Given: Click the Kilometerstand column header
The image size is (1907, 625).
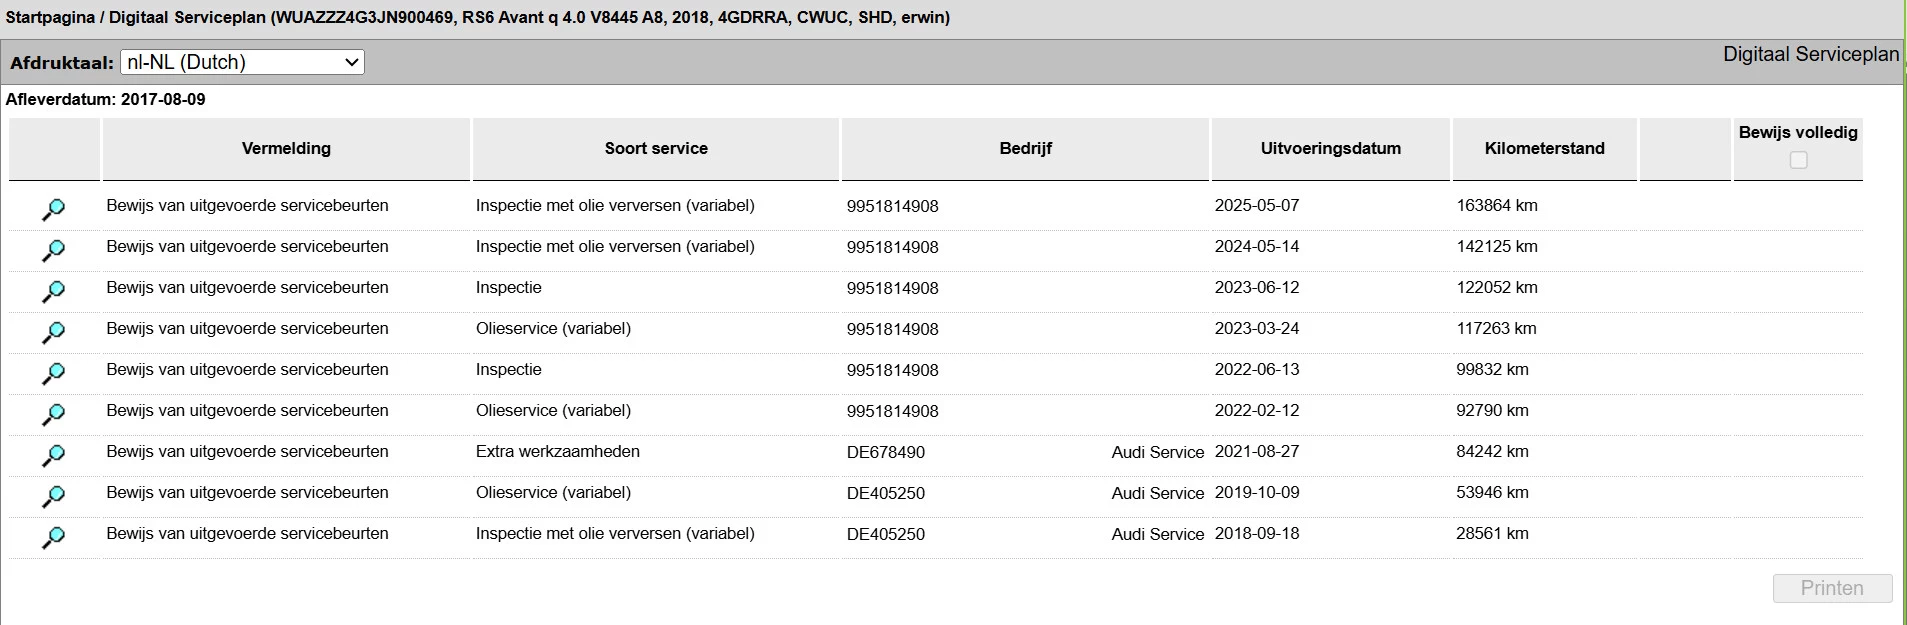Looking at the screenshot, I should tap(1544, 148).
